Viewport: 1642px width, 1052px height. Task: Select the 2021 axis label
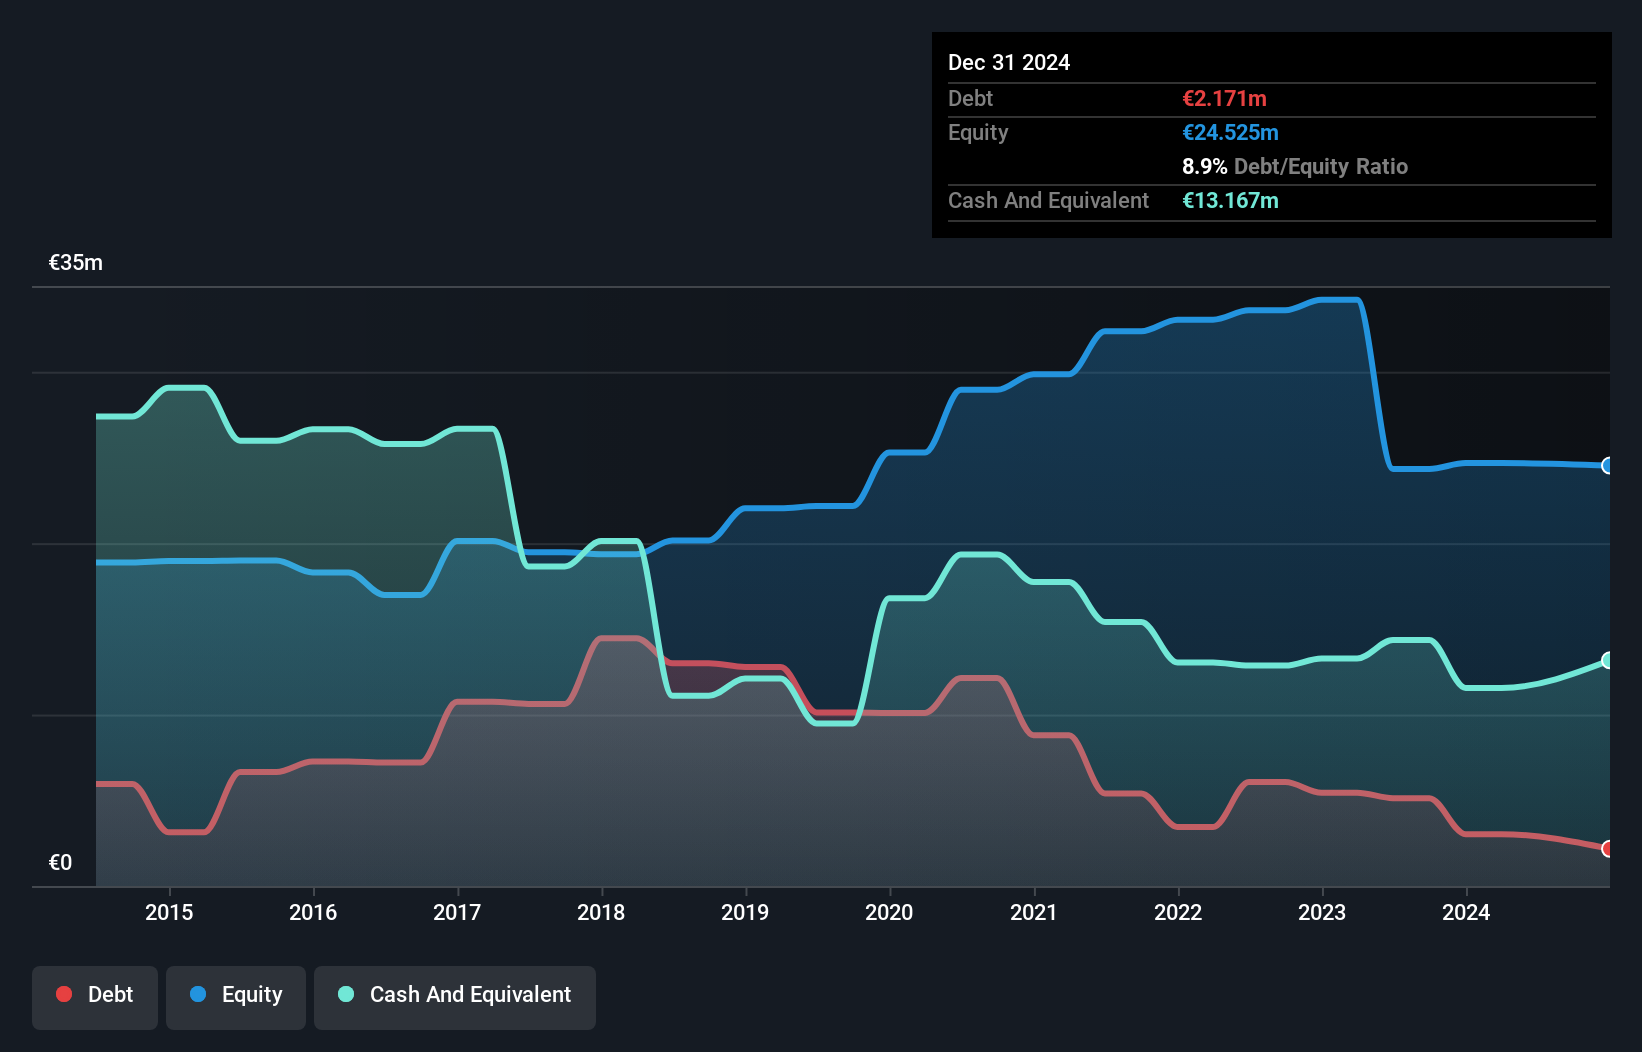pyautogui.click(x=1033, y=912)
